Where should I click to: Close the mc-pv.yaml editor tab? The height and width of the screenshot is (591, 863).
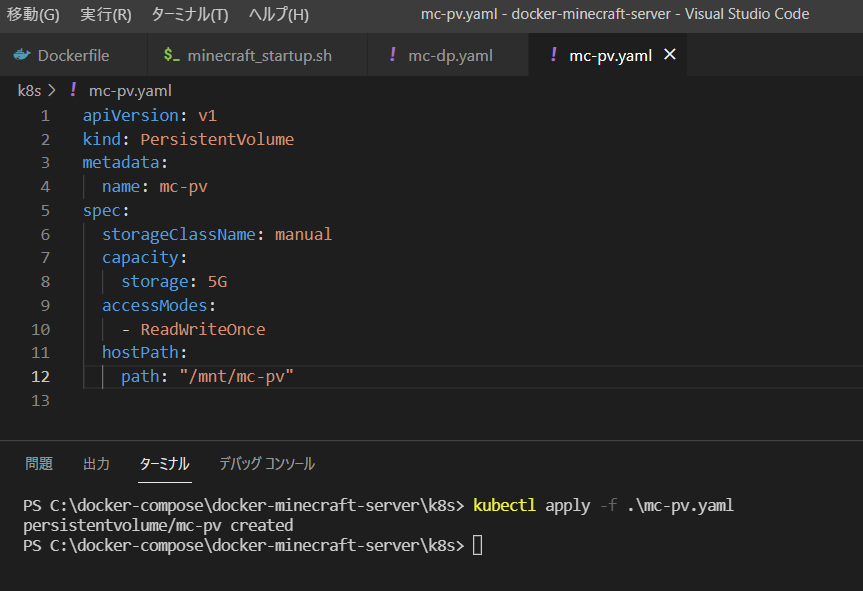tap(670, 55)
